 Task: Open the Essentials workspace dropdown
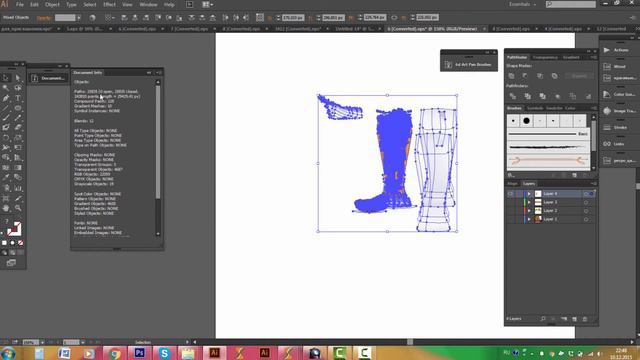(522, 4)
